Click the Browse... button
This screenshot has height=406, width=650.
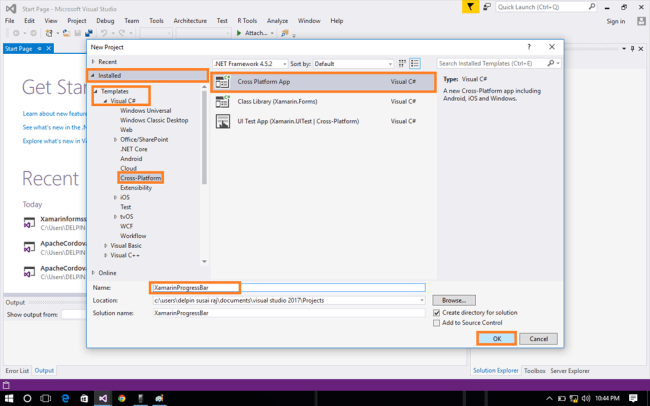454,300
